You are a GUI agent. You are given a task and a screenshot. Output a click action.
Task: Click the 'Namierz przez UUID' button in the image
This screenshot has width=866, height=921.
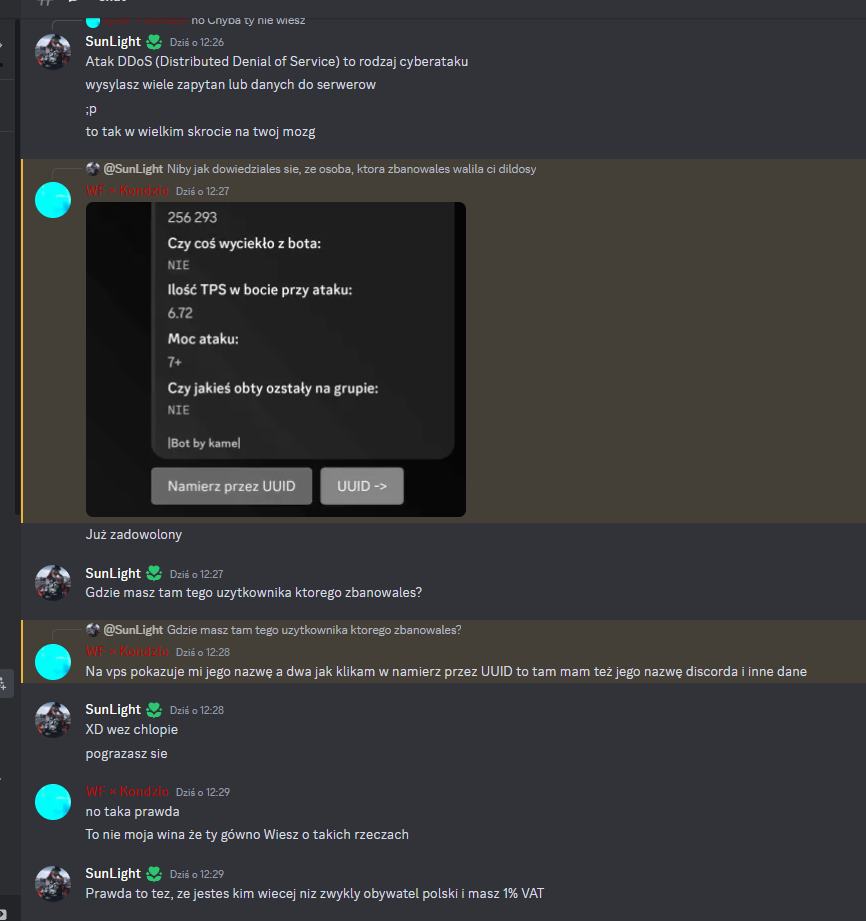pyautogui.click(x=231, y=486)
